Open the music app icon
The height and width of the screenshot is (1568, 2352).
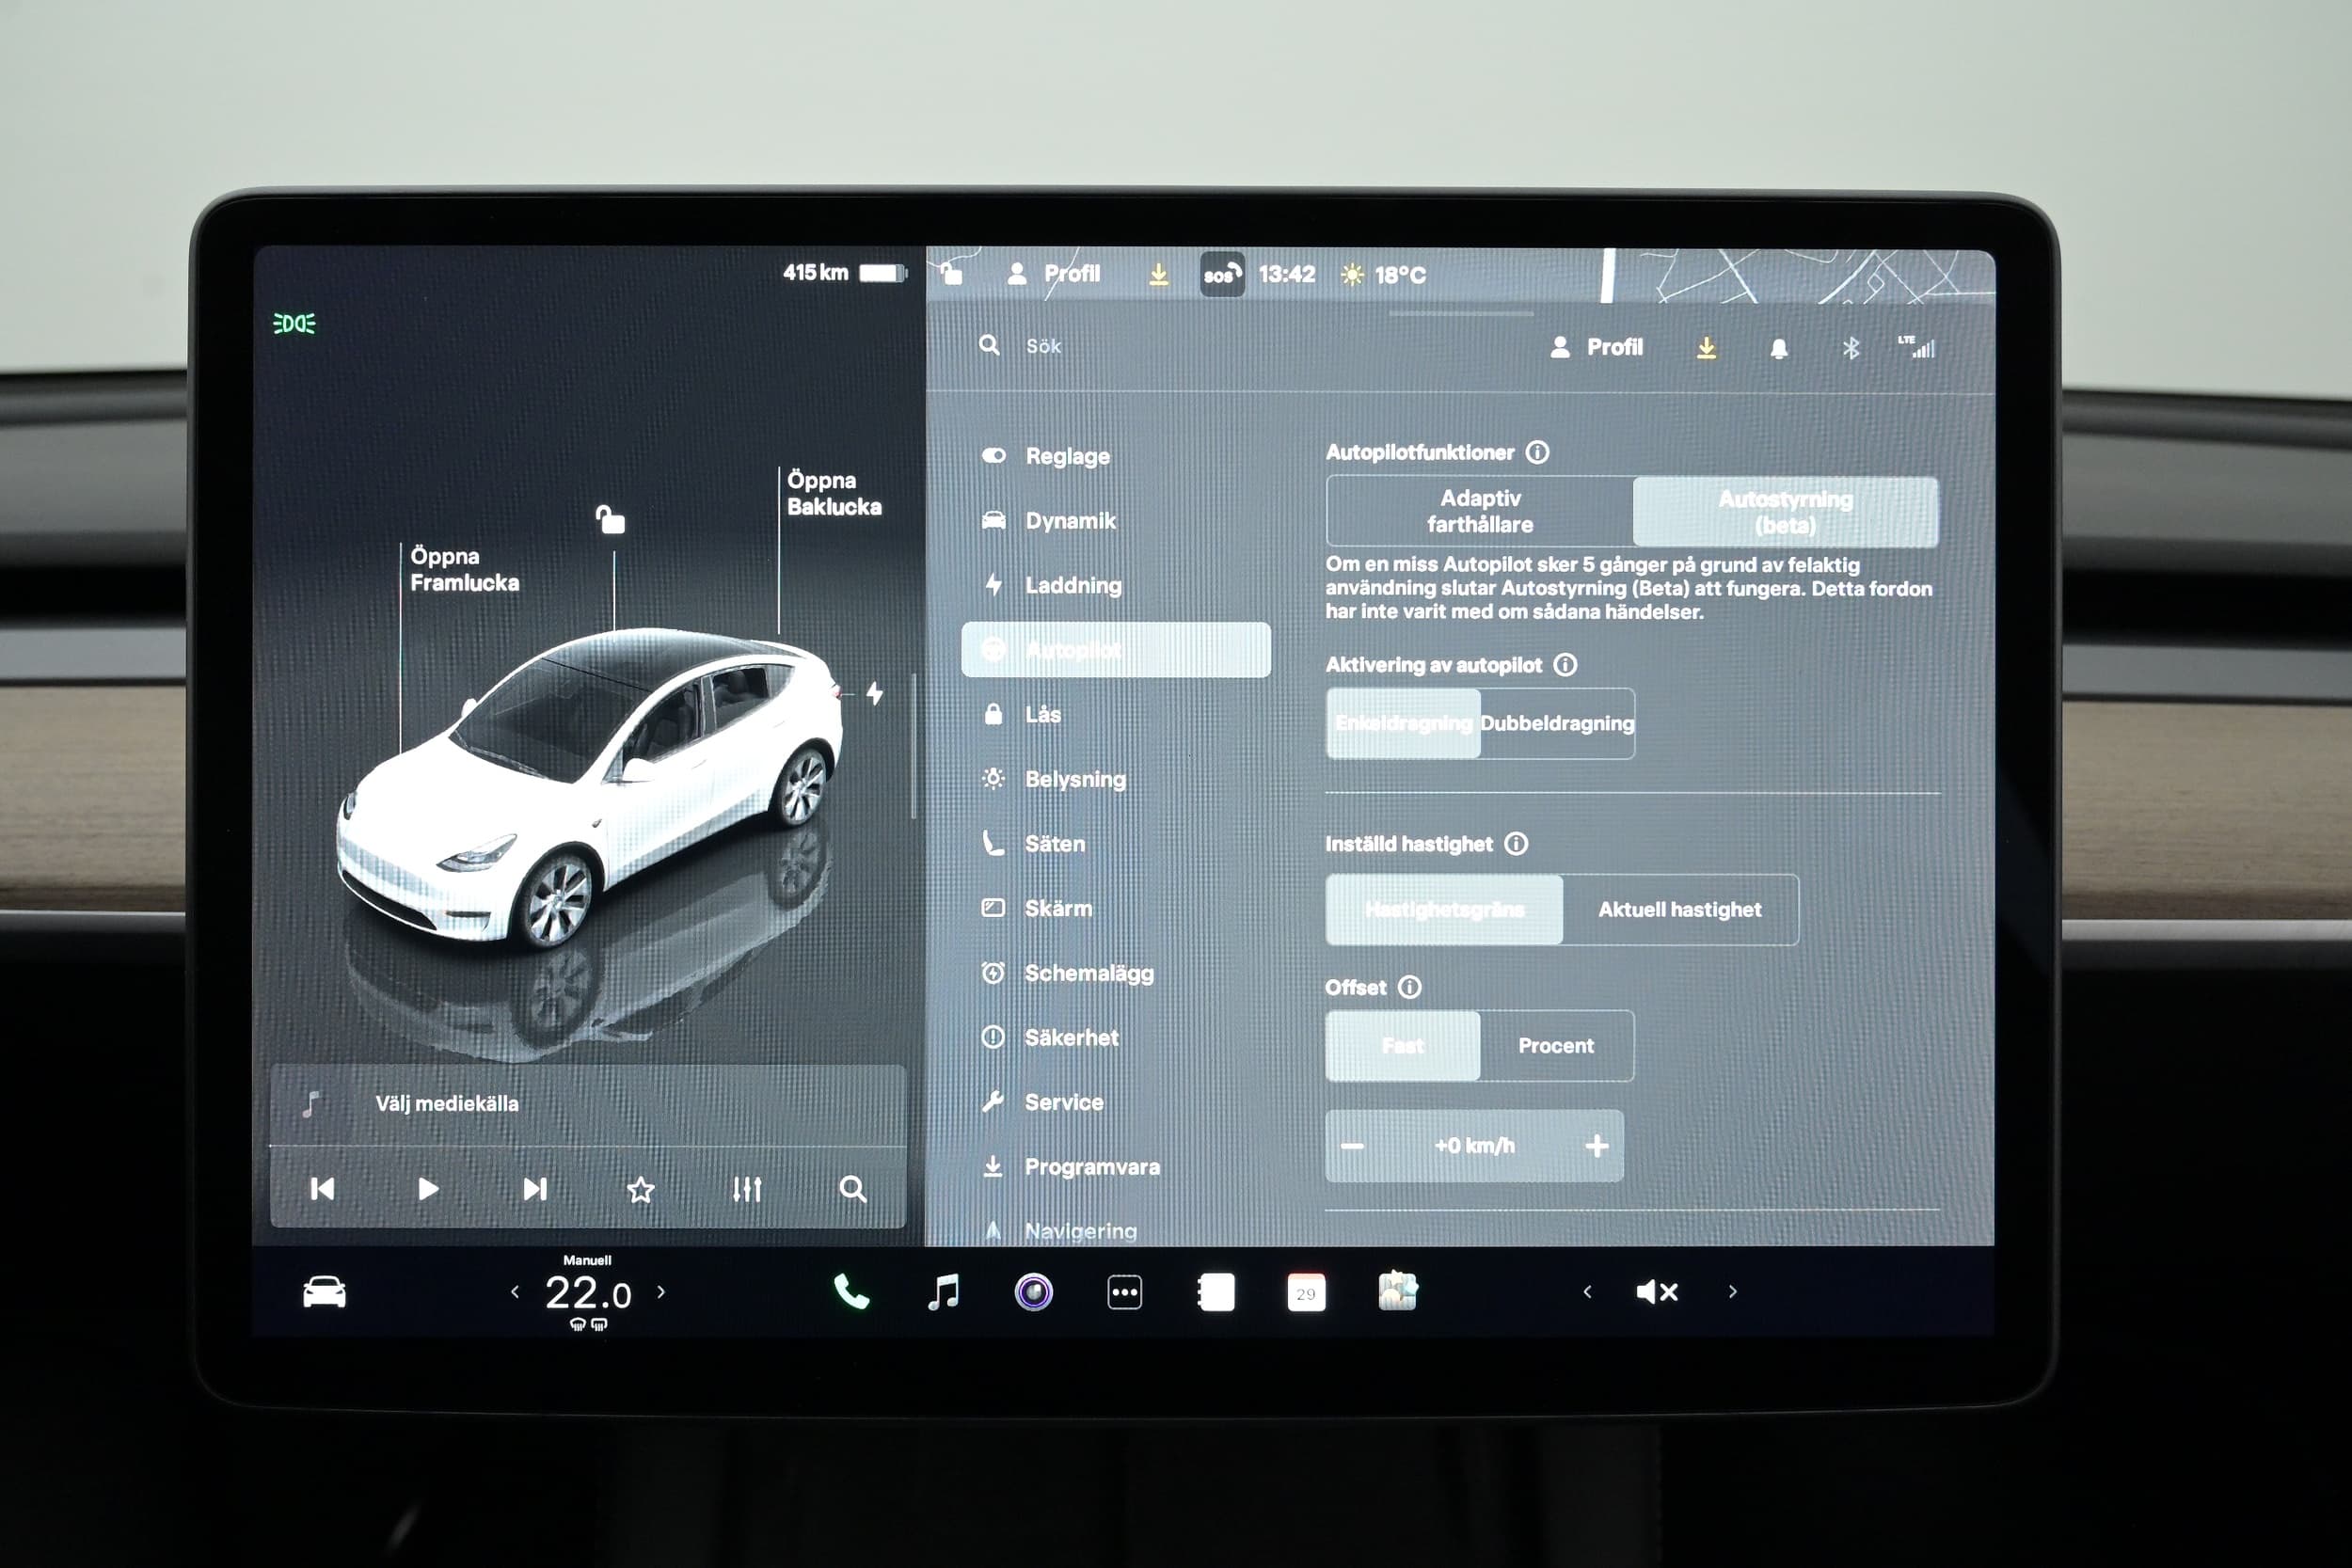click(943, 1292)
